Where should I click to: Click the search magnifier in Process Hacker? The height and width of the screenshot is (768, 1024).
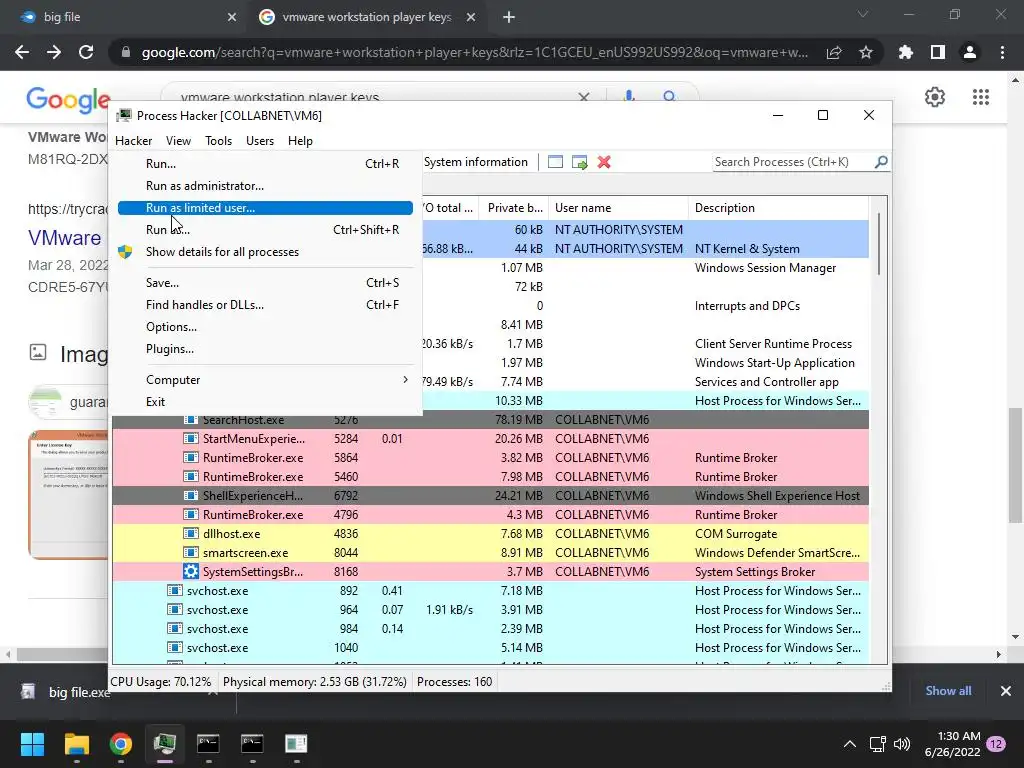pos(881,161)
